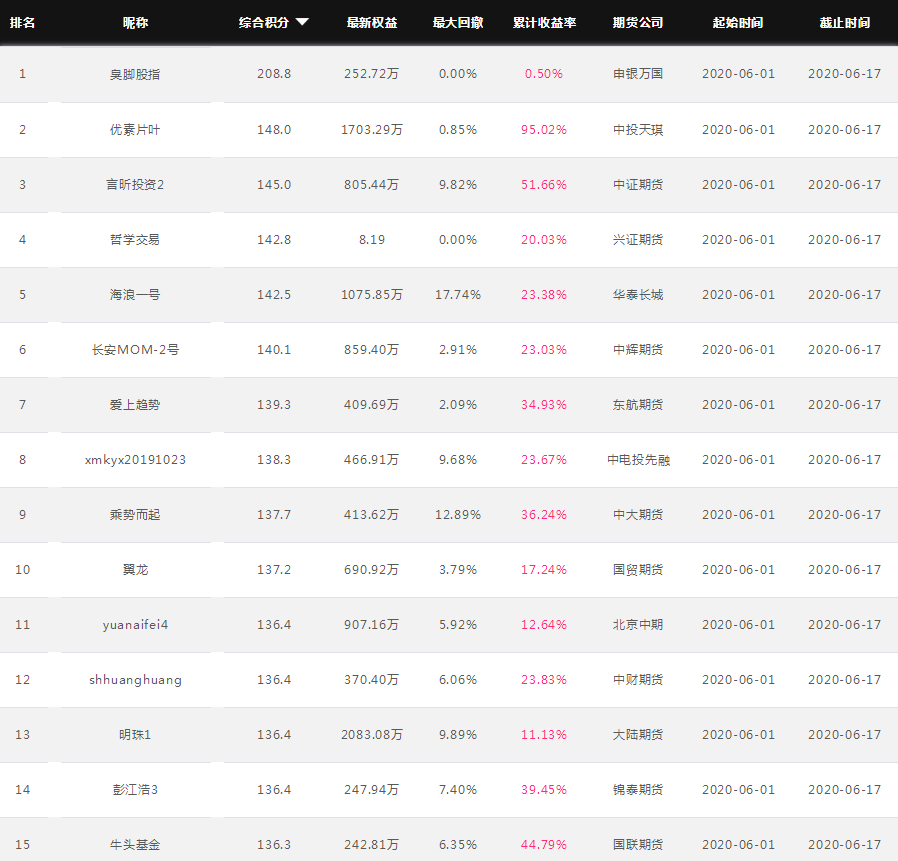The image size is (898, 861).
Task: Click futures company 申银万国
Action: (638, 74)
